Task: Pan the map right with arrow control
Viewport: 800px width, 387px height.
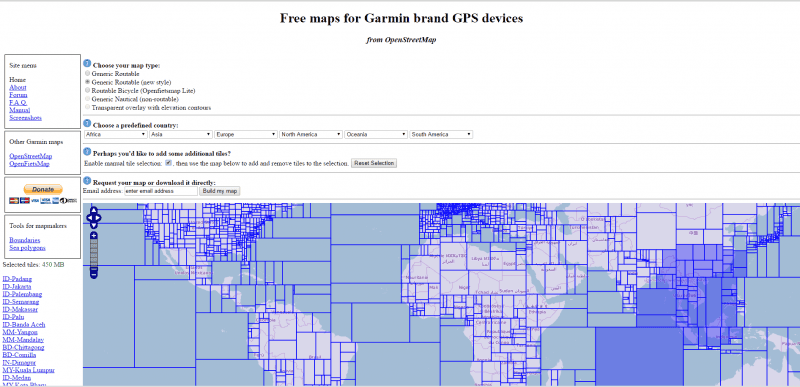Action: pyautogui.click(x=98, y=217)
